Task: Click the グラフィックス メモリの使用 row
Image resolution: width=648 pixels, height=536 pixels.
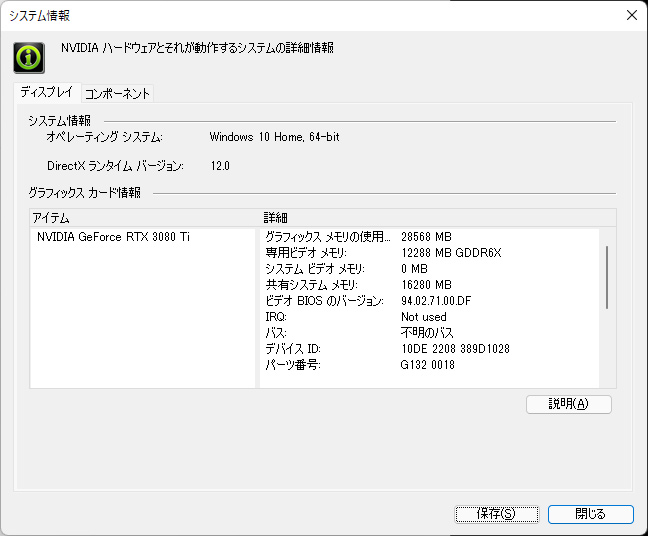Action: tap(429, 237)
